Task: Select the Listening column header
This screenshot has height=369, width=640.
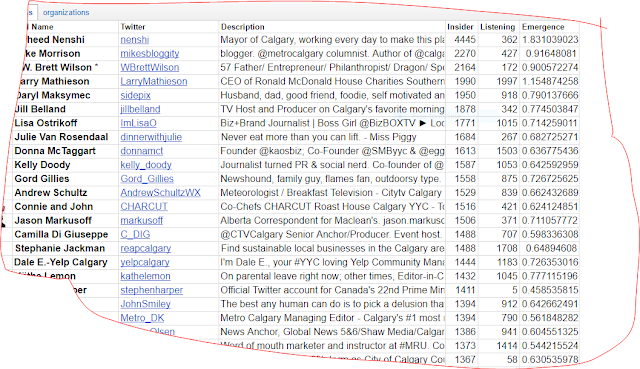Action: [x=499, y=27]
